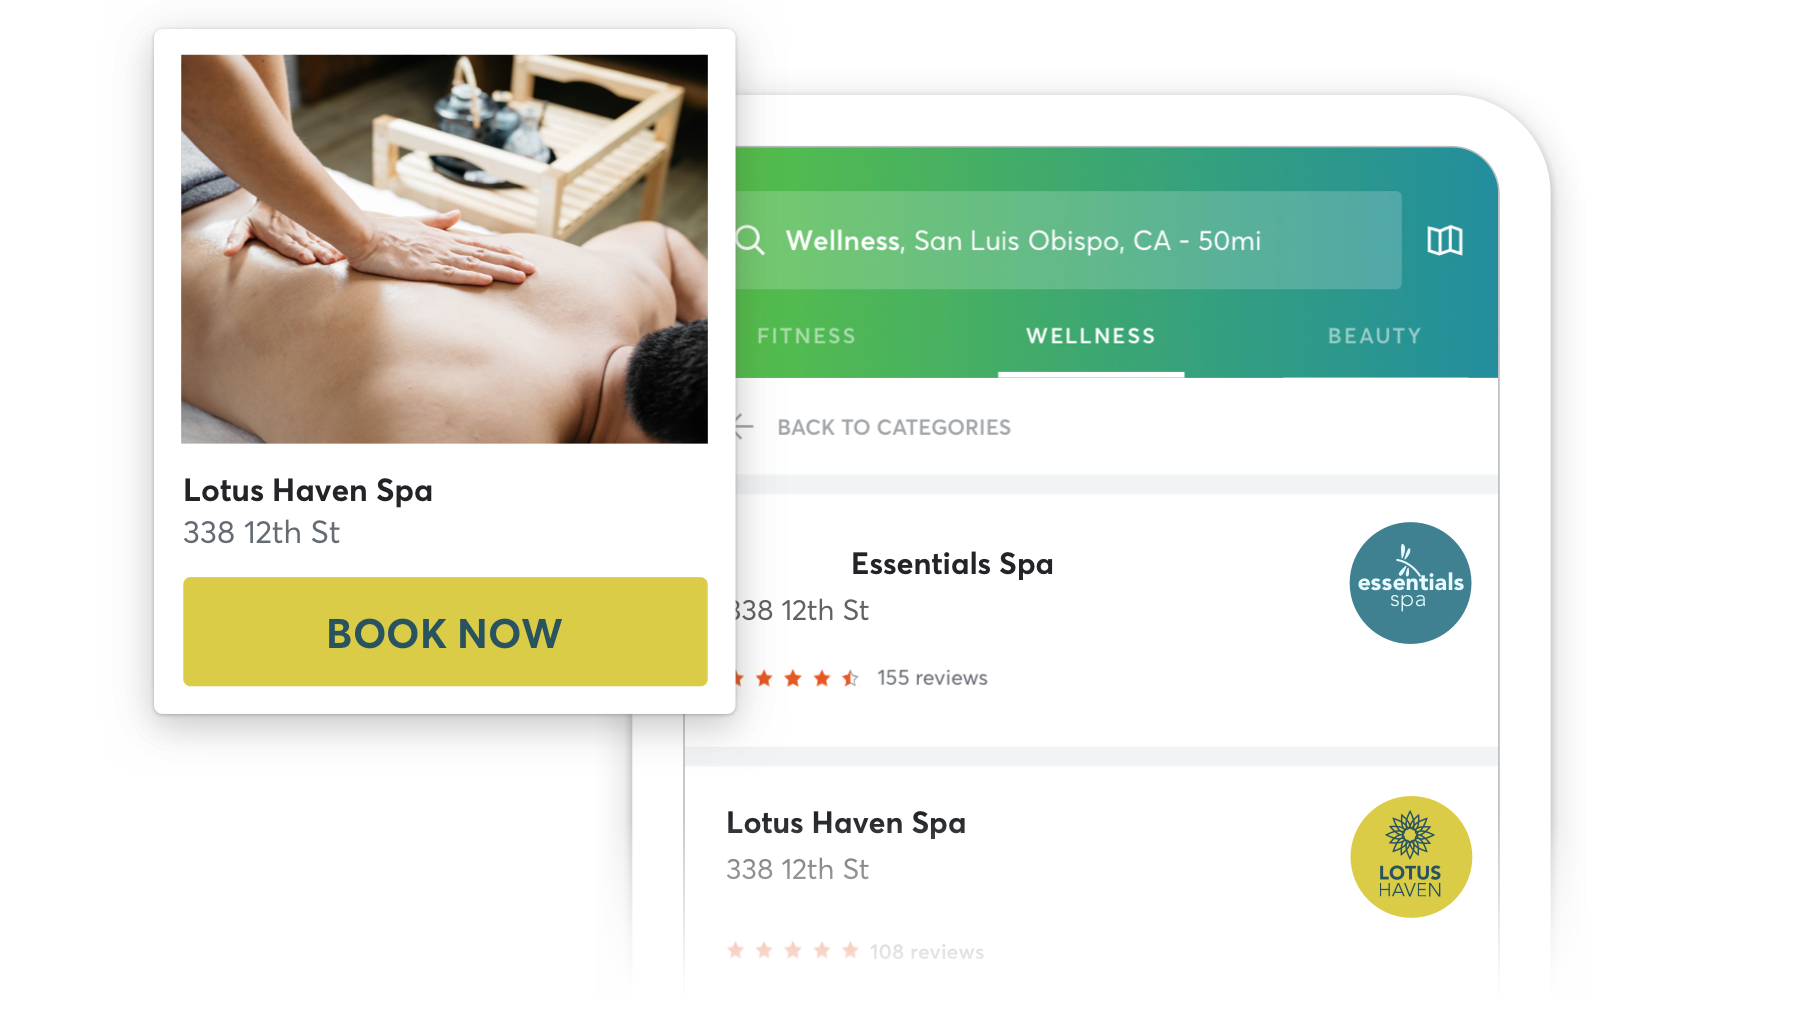
Task: Click the Book Now button
Action: click(445, 631)
